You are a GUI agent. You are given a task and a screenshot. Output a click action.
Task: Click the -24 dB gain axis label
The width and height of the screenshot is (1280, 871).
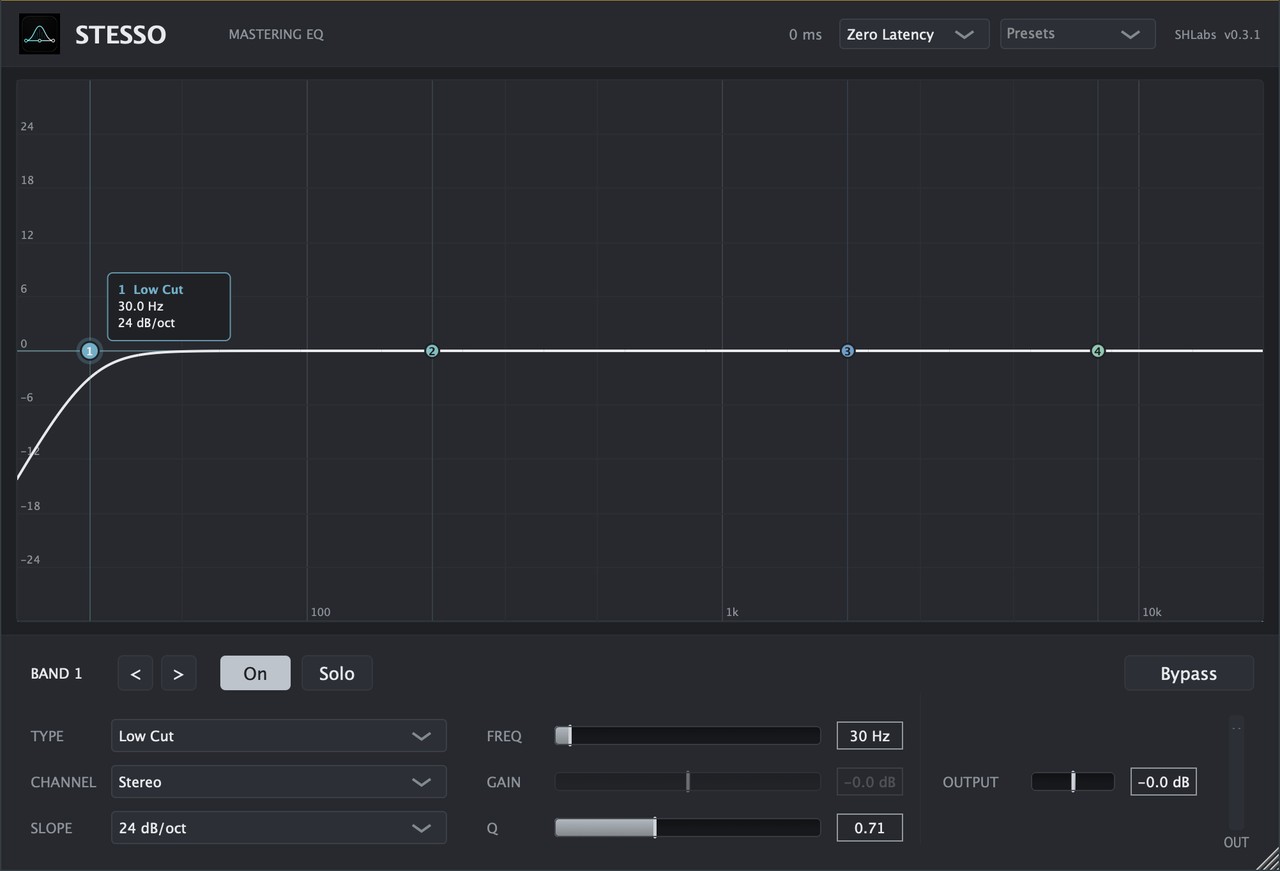point(30,560)
